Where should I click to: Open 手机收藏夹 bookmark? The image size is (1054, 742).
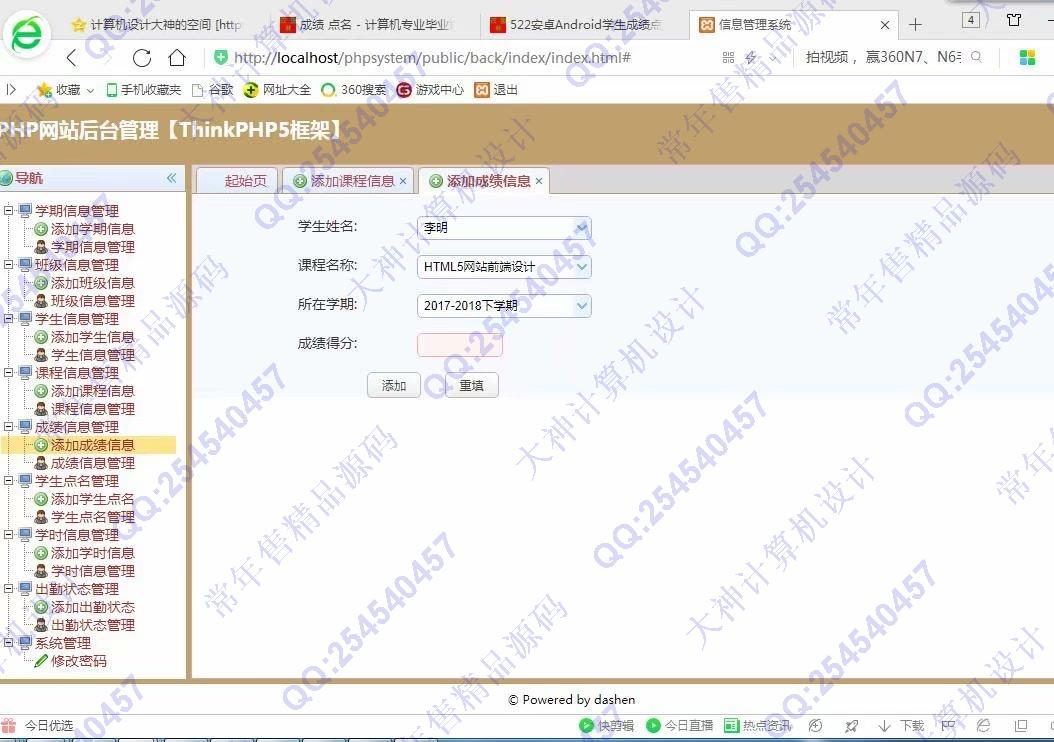tap(144, 89)
